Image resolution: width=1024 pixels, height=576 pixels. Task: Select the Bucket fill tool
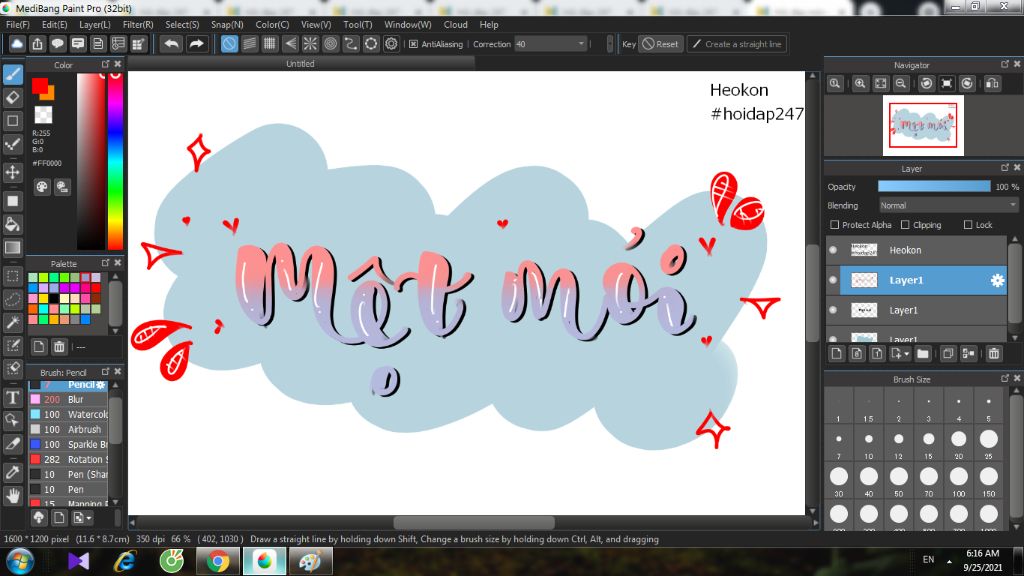13,224
